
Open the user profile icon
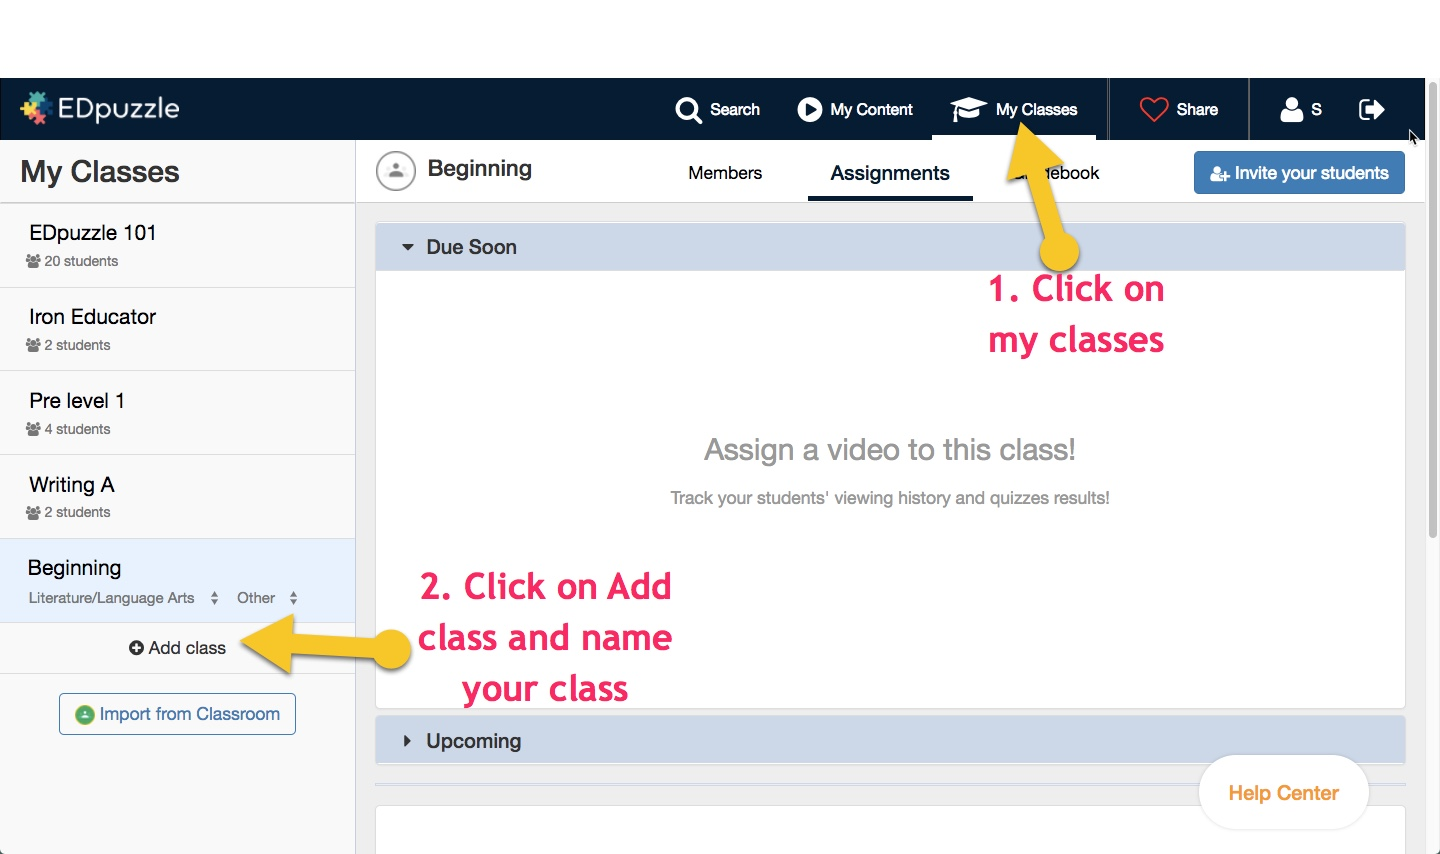pyautogui.click(x=1291, y=109)
